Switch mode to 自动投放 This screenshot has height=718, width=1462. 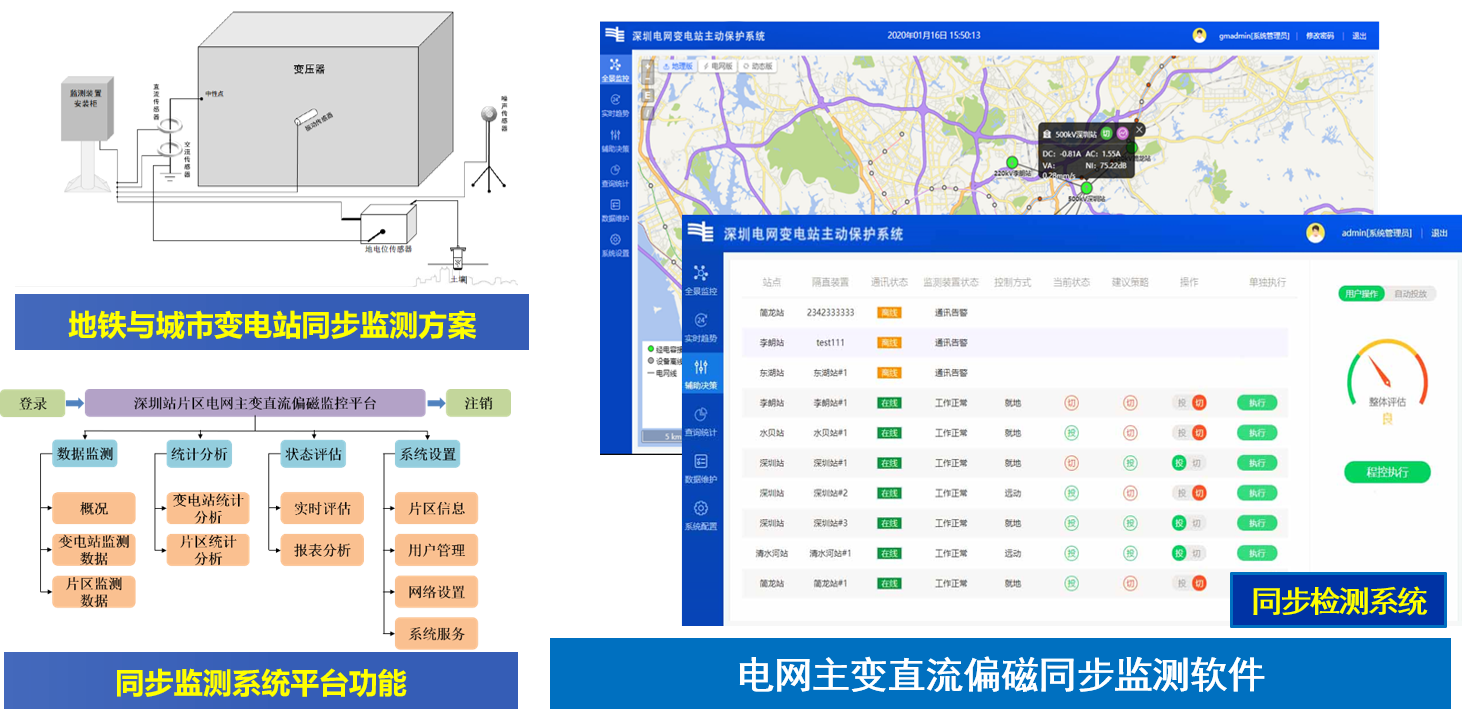coord(1411,294)
